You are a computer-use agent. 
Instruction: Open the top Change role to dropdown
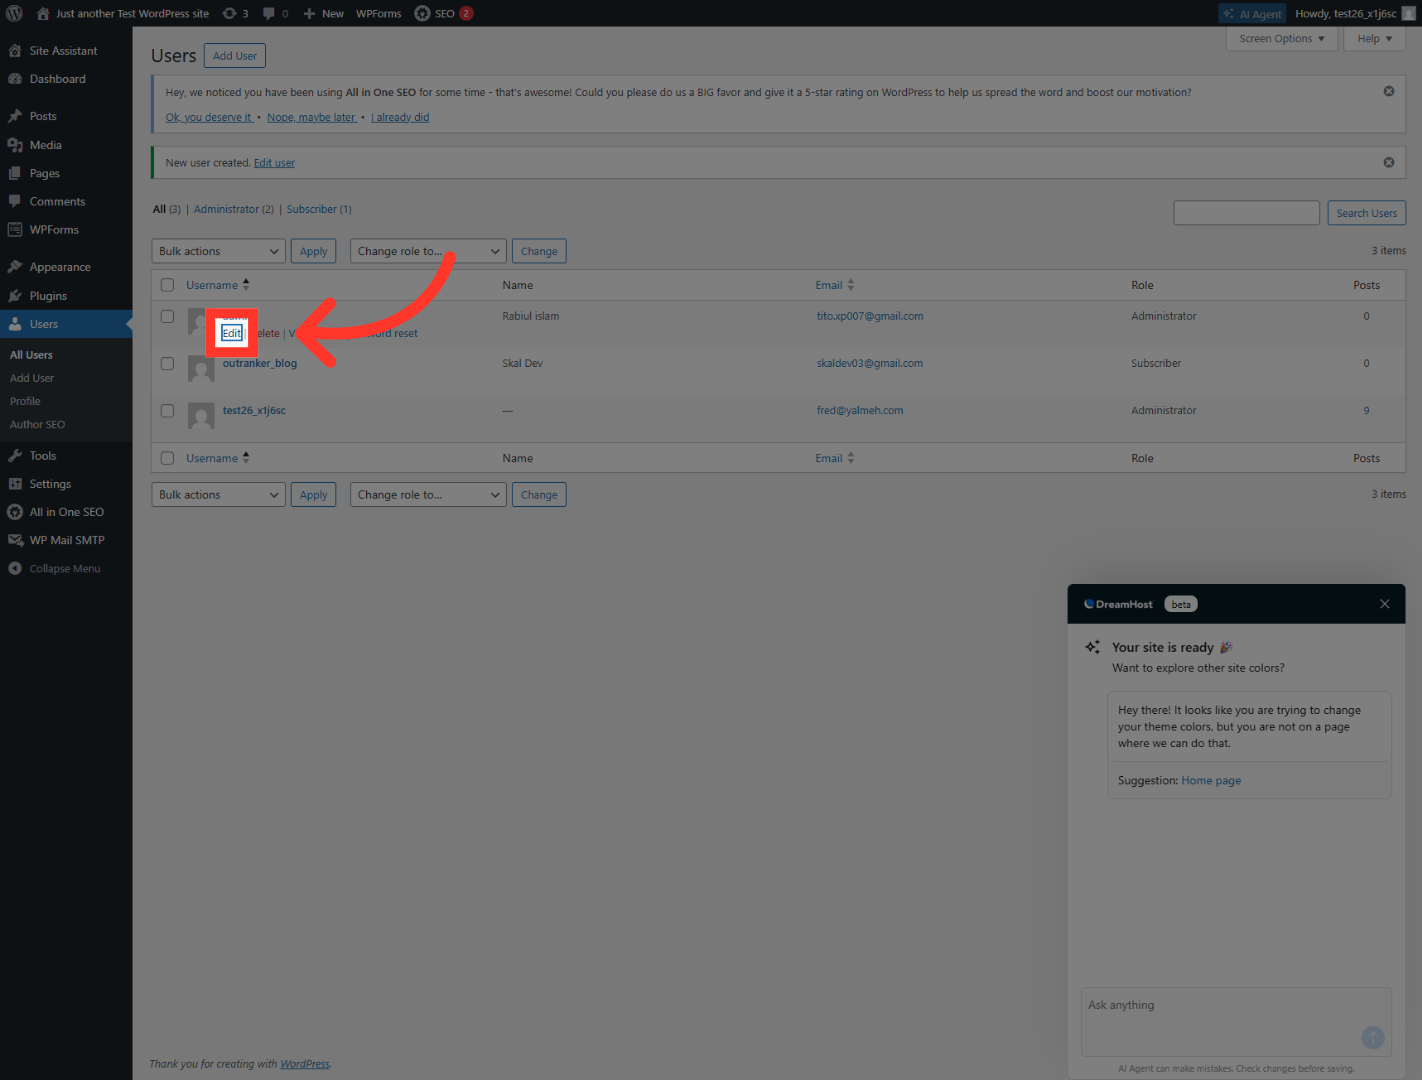[x=428, y=251]
